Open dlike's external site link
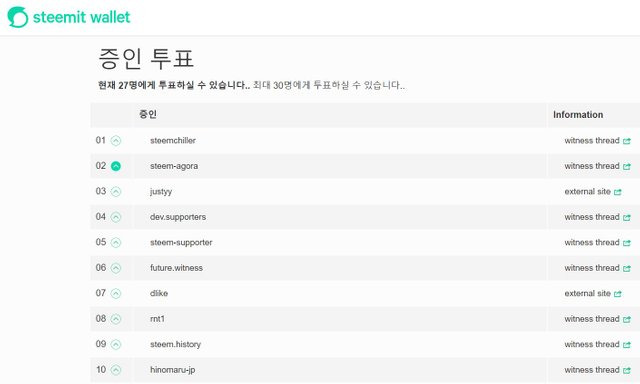640x384 pixels. coord(593,293)
